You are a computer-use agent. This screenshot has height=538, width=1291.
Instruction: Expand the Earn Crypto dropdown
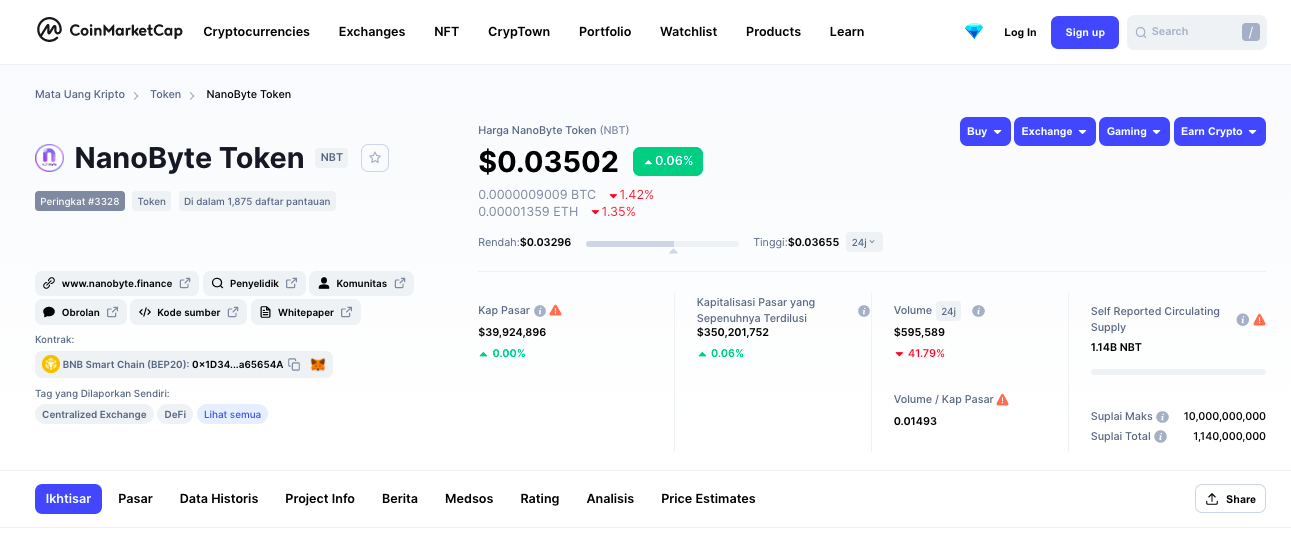[x=1219, y=132]
